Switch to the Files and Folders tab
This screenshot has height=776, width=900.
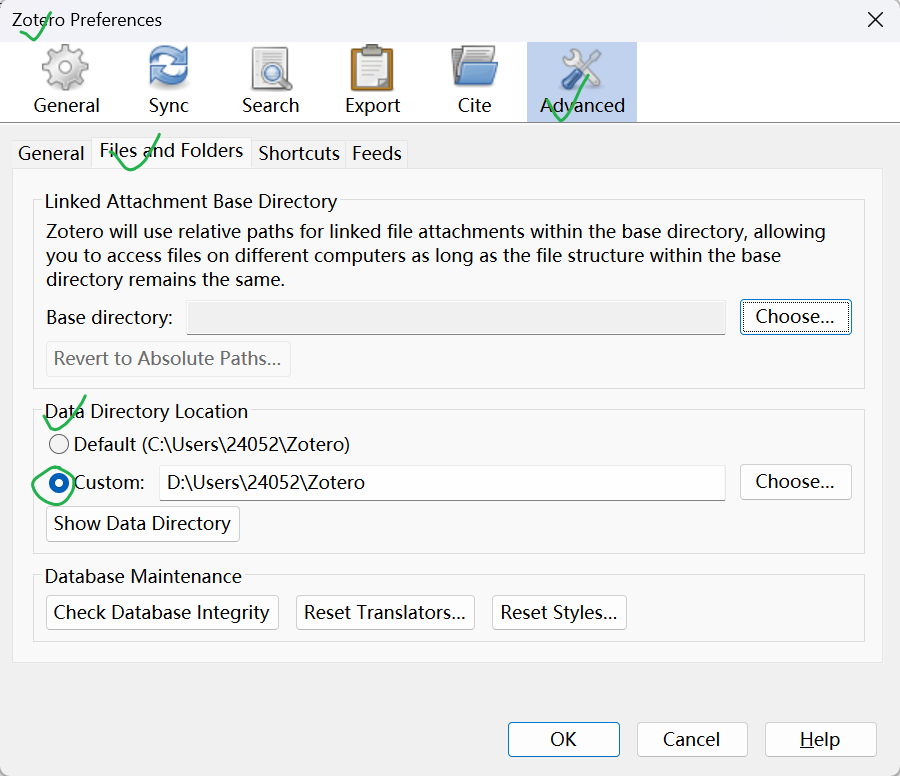pyautogui.click(x=171, y=151)
